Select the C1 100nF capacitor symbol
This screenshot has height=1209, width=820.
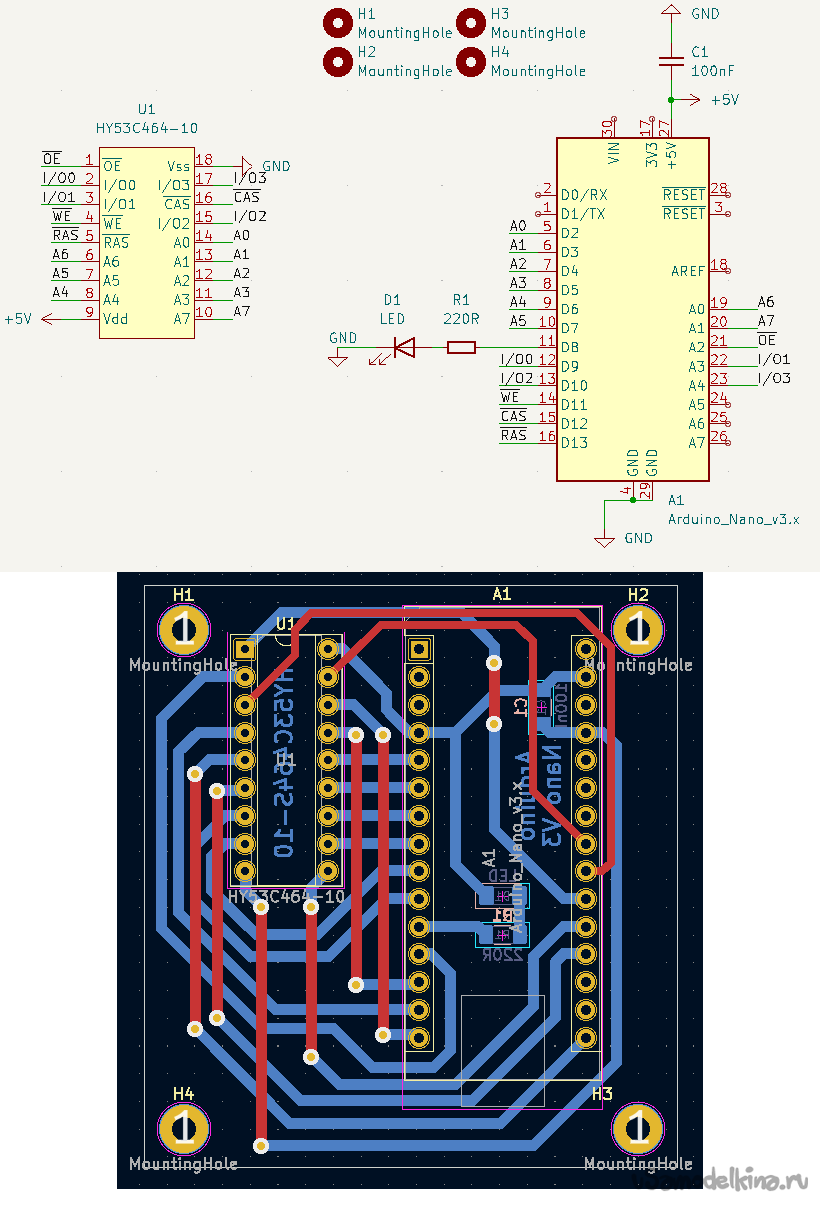670,60
